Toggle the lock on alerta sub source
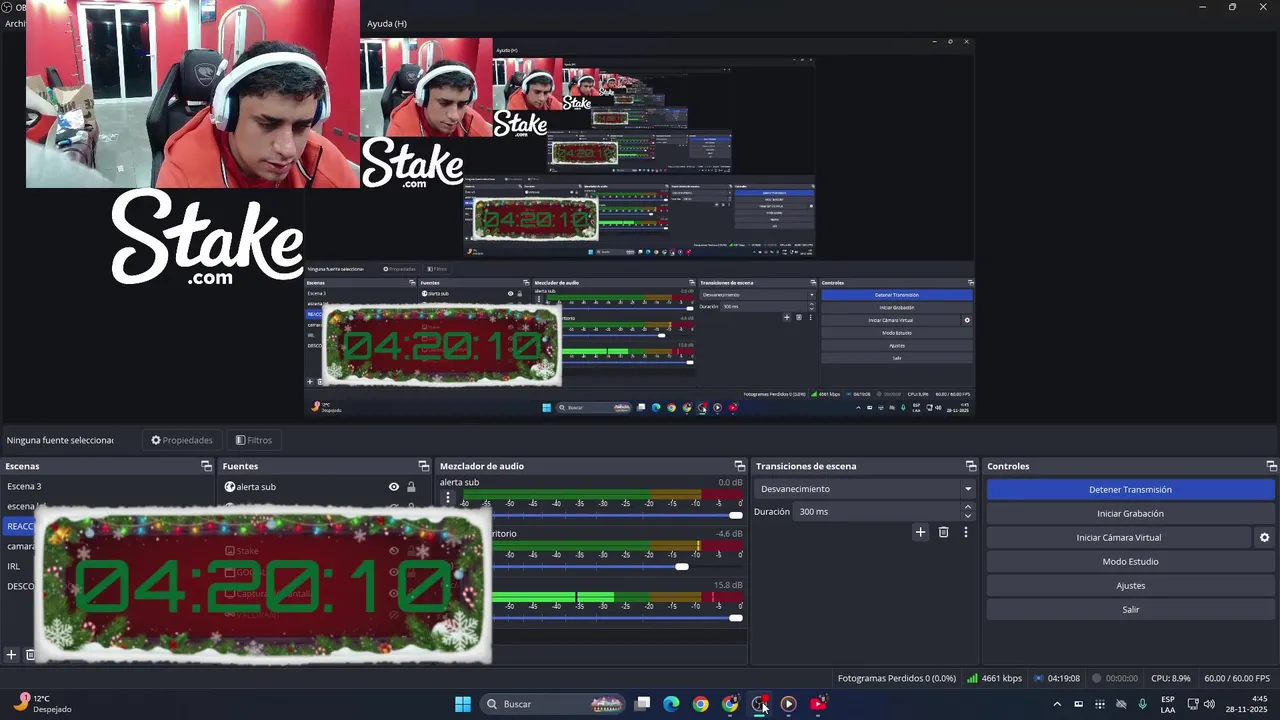Viewport: 1280px width, 720px height. tap(411, 487)
